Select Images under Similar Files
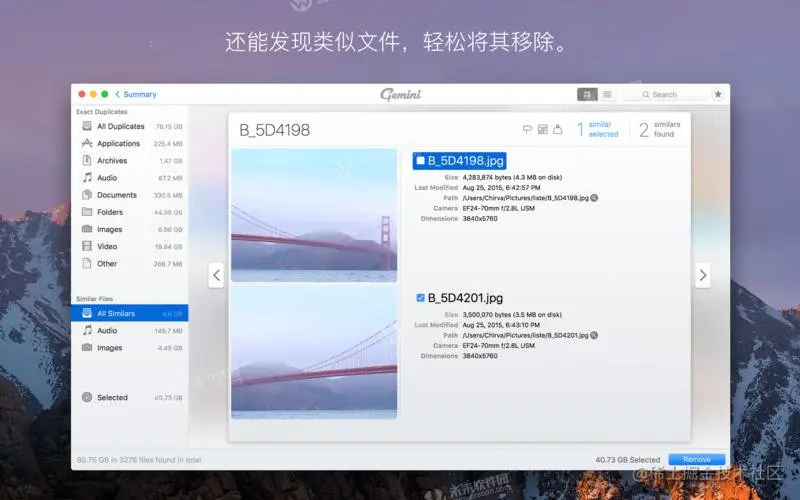This screenshot has width=800, height=500. (x=132, y=348)
